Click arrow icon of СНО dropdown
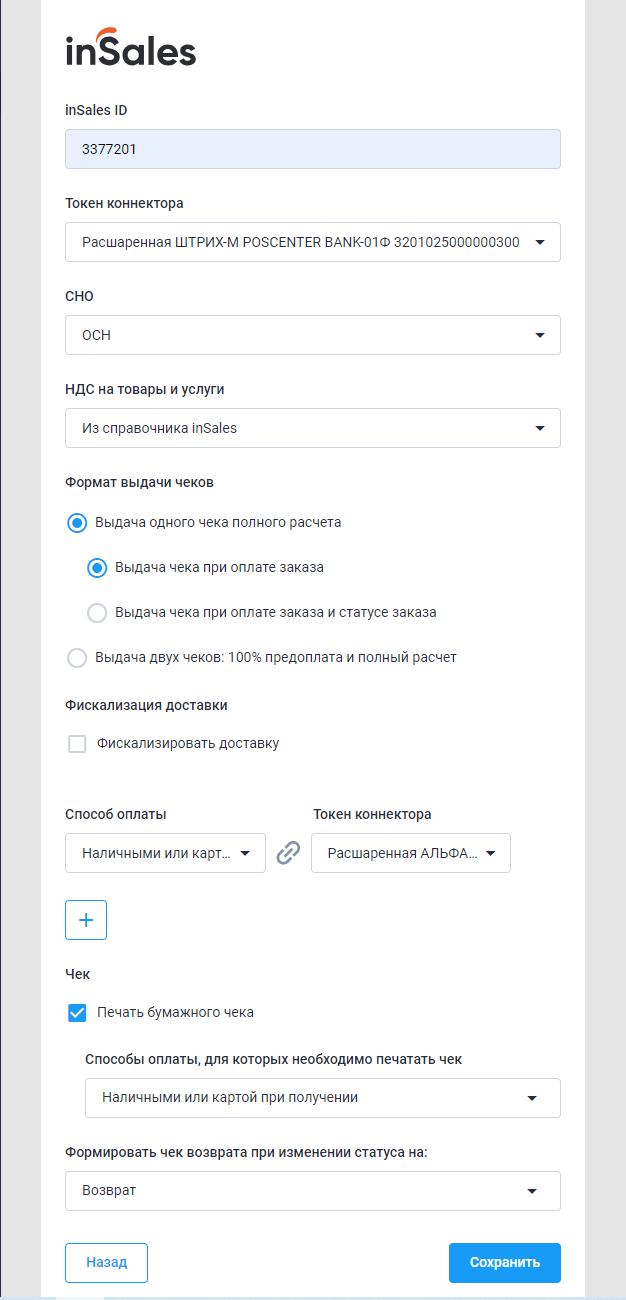The image size is (626, 1300). [x=540, y=335]
